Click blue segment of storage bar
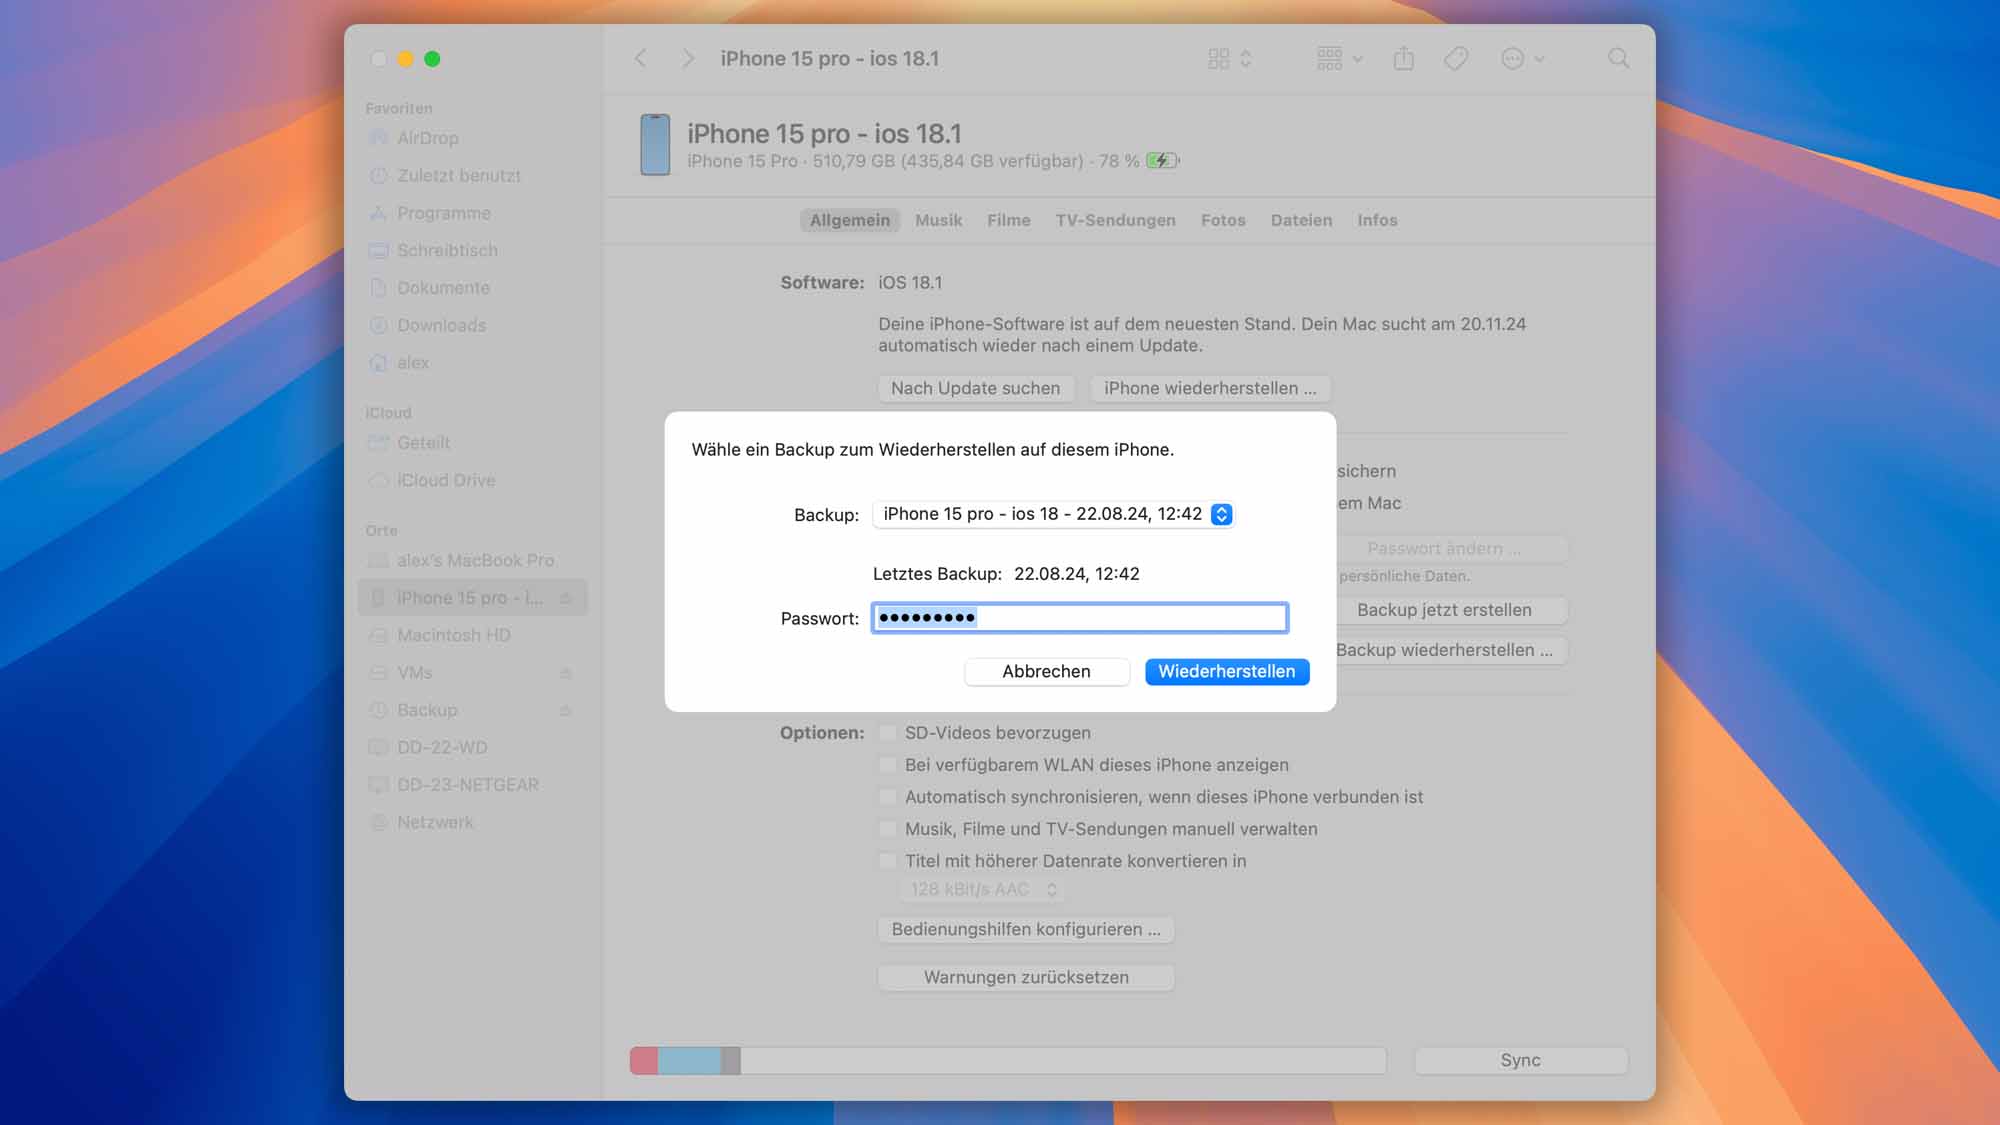The width and height of the screenshot is (2000, 1125). click(x=690, y=1061)
